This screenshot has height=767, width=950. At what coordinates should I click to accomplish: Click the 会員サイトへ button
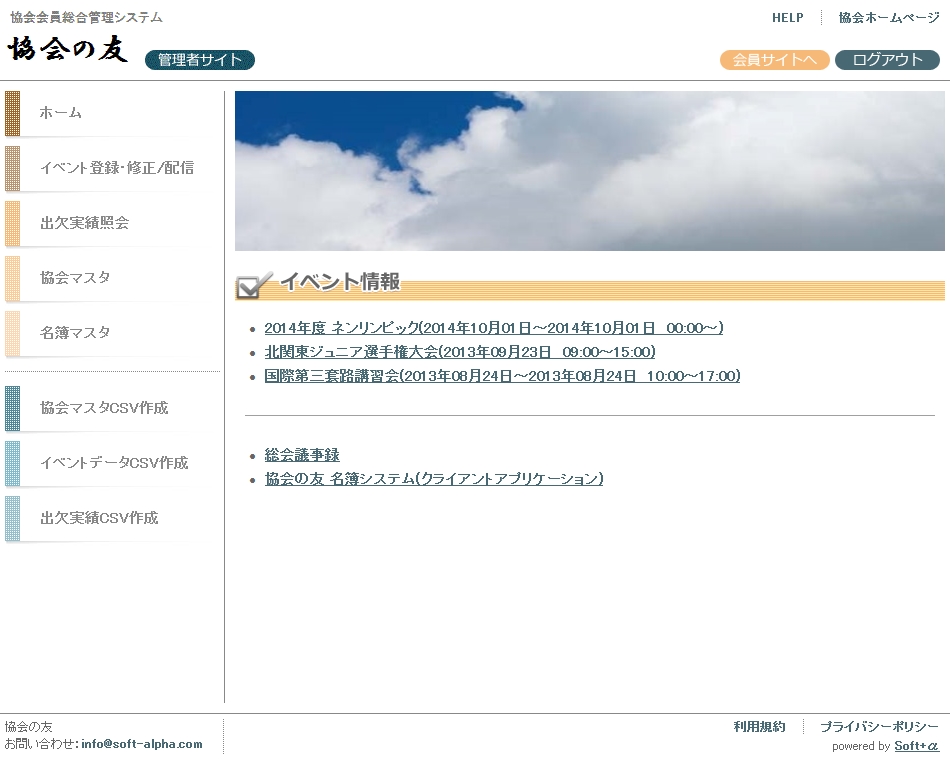[774, 60]
